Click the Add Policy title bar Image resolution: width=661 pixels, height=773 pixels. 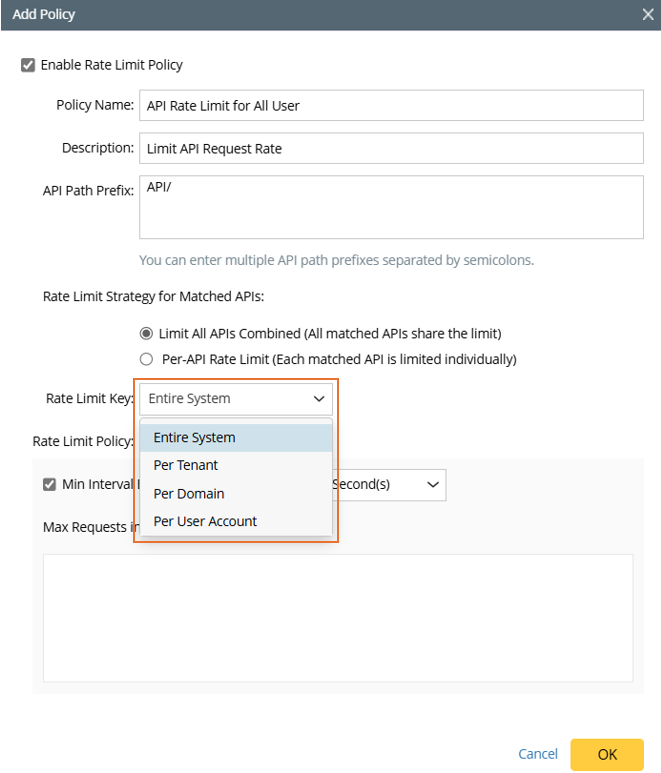click(x=300, y=15)
